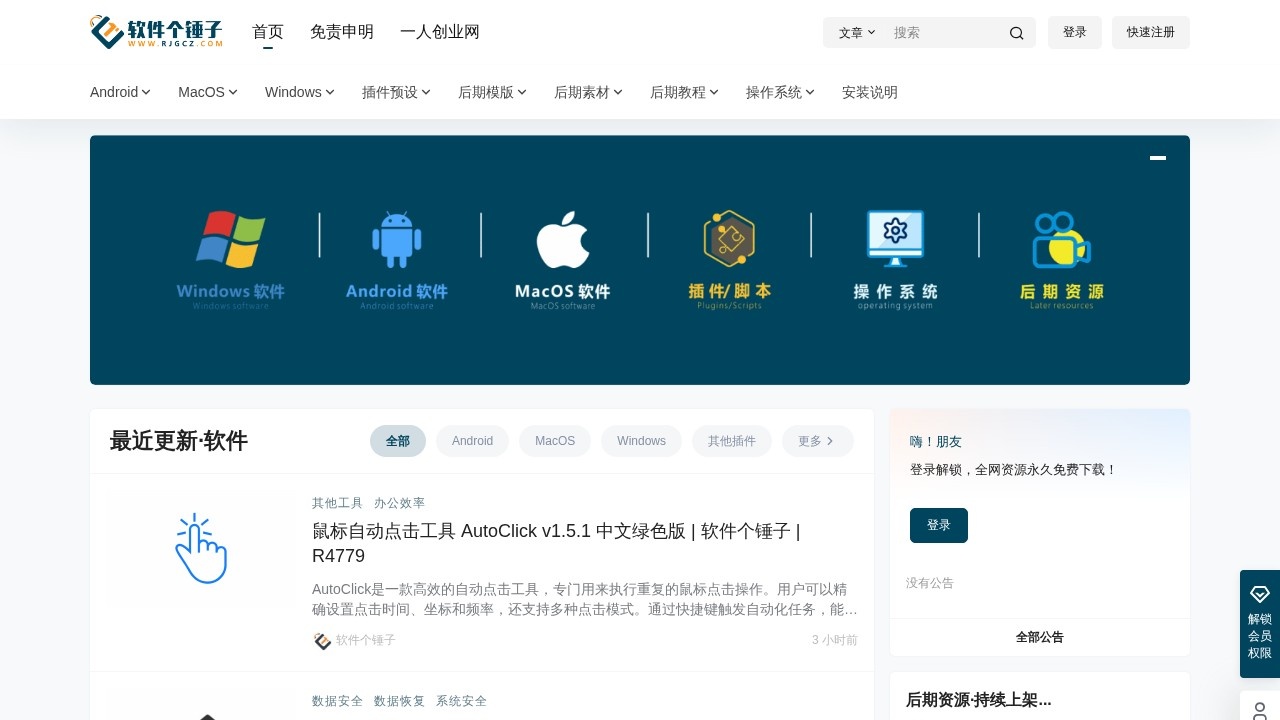The image size is (1280, 720).
Task: Go to 首页 in the top menu
Action: (x=268, y=32)
